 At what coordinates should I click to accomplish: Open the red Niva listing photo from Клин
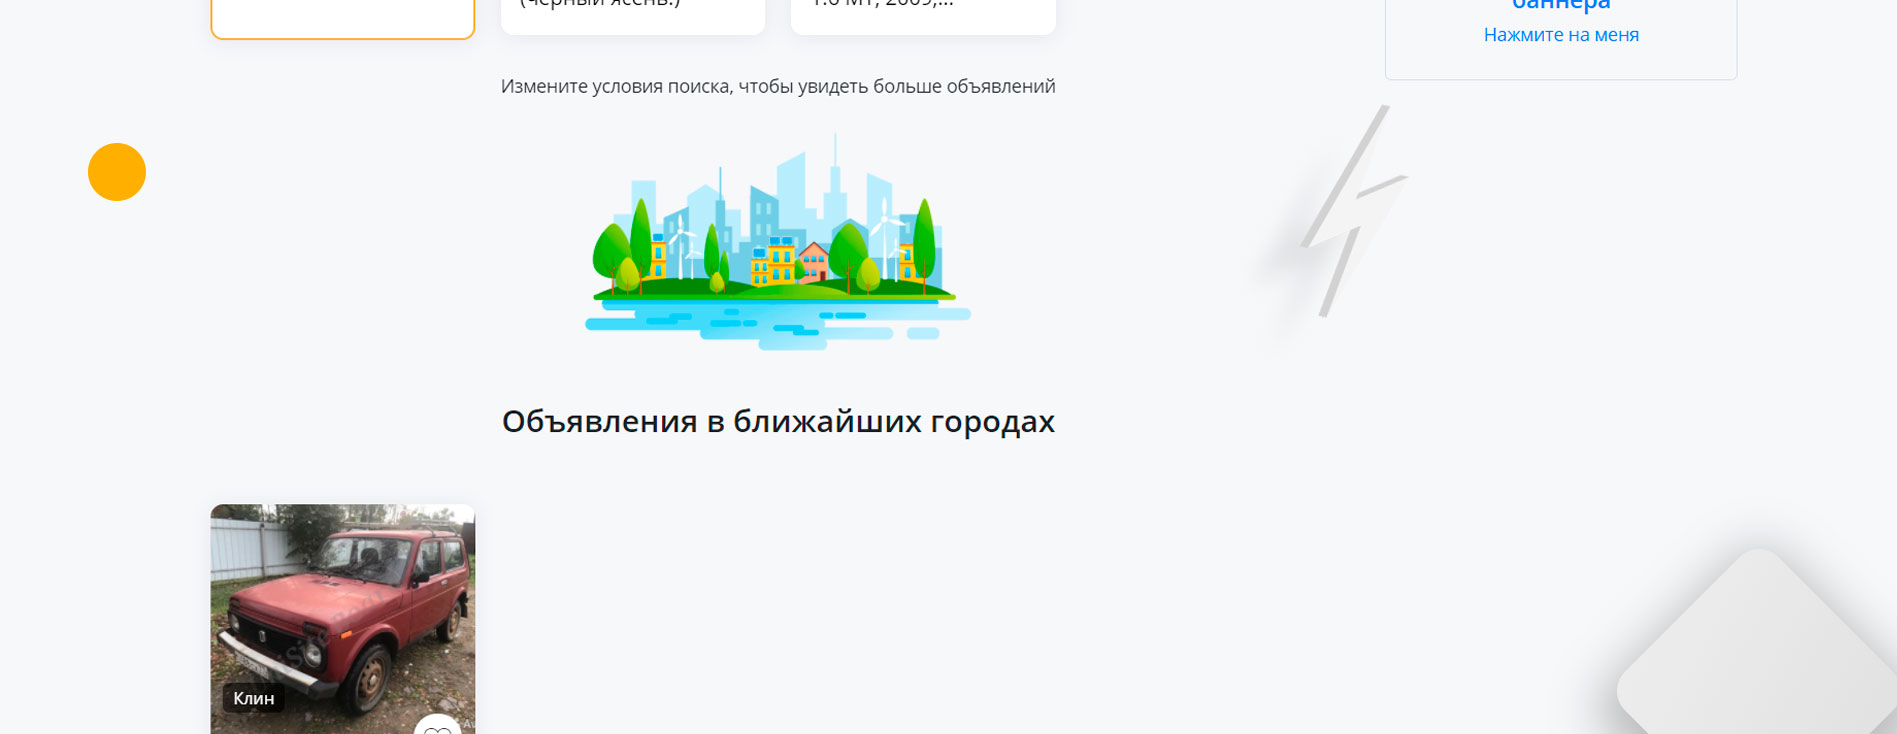(x=342, y=619)
